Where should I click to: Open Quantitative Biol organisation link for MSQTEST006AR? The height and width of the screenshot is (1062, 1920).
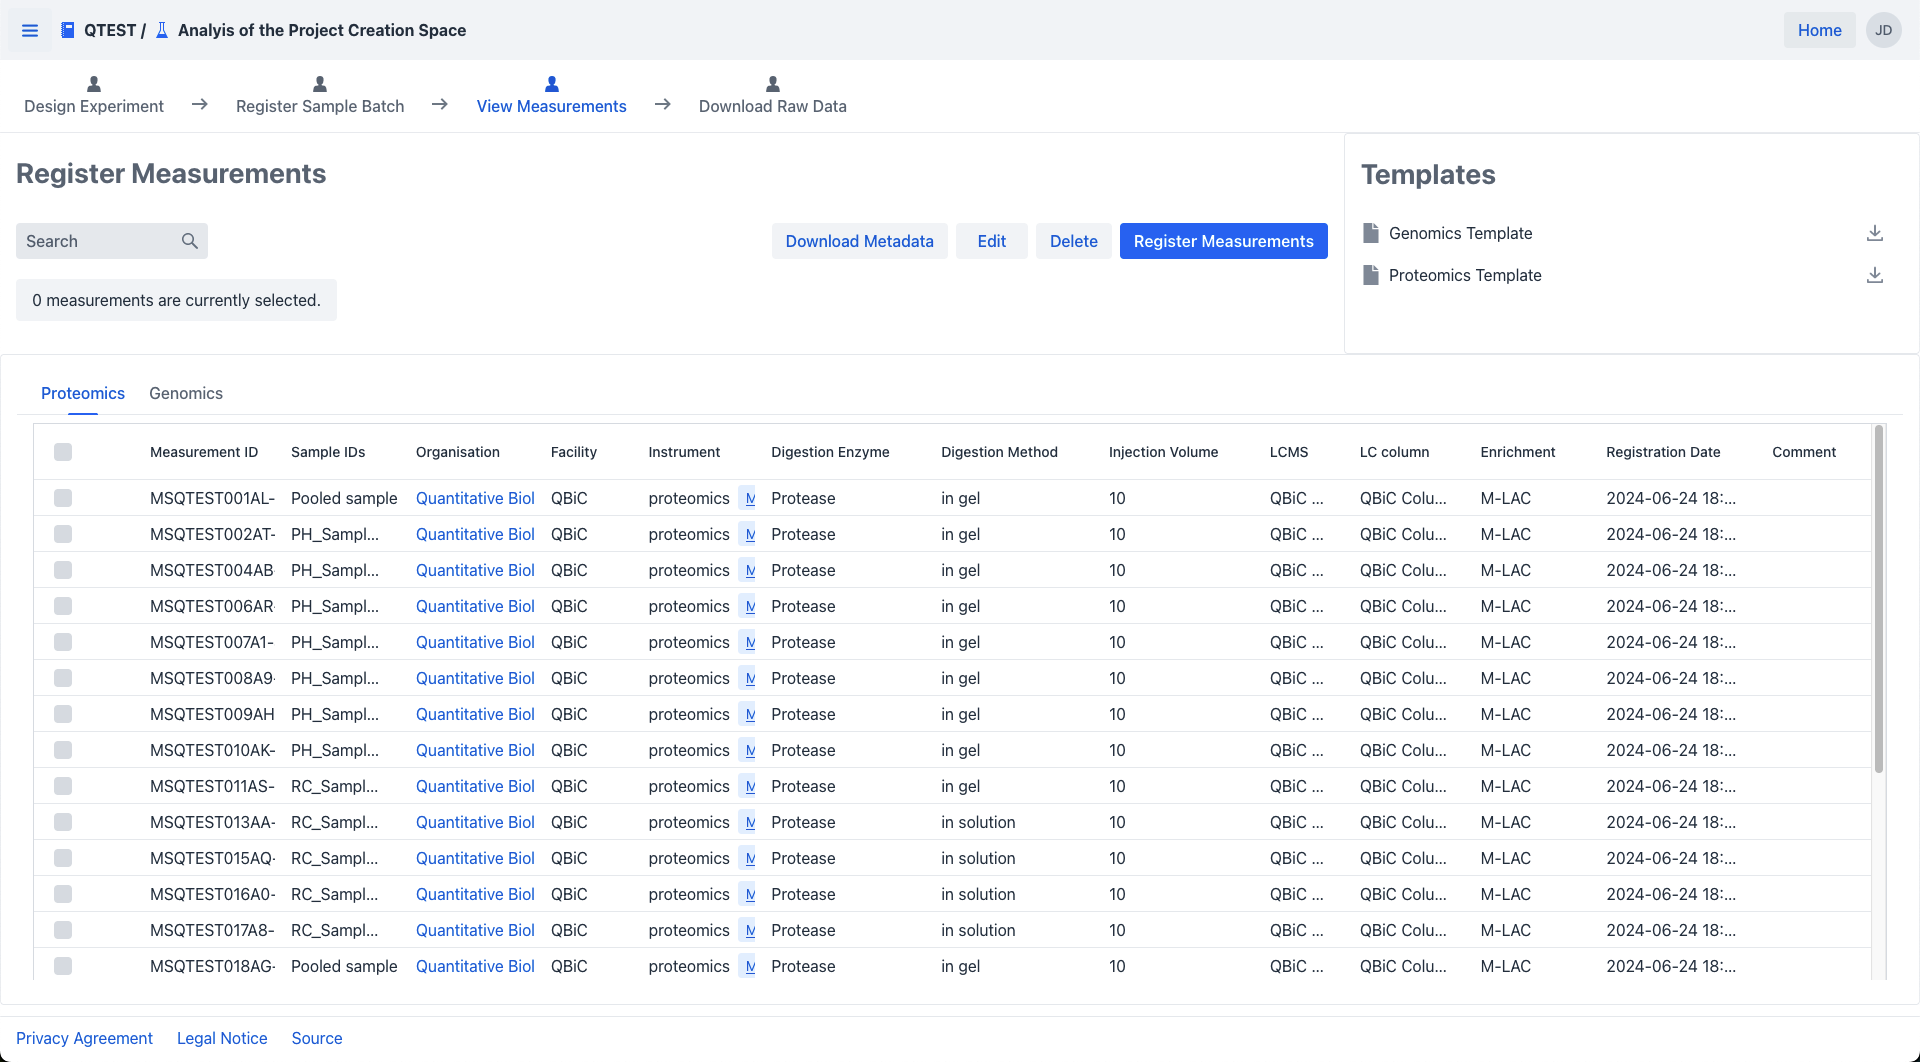[475, 606]
